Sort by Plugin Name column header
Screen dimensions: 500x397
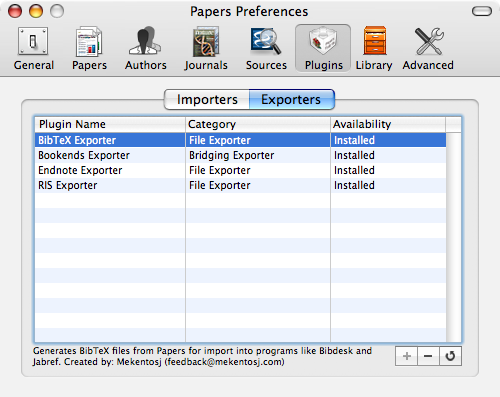(x=110, y=124)
